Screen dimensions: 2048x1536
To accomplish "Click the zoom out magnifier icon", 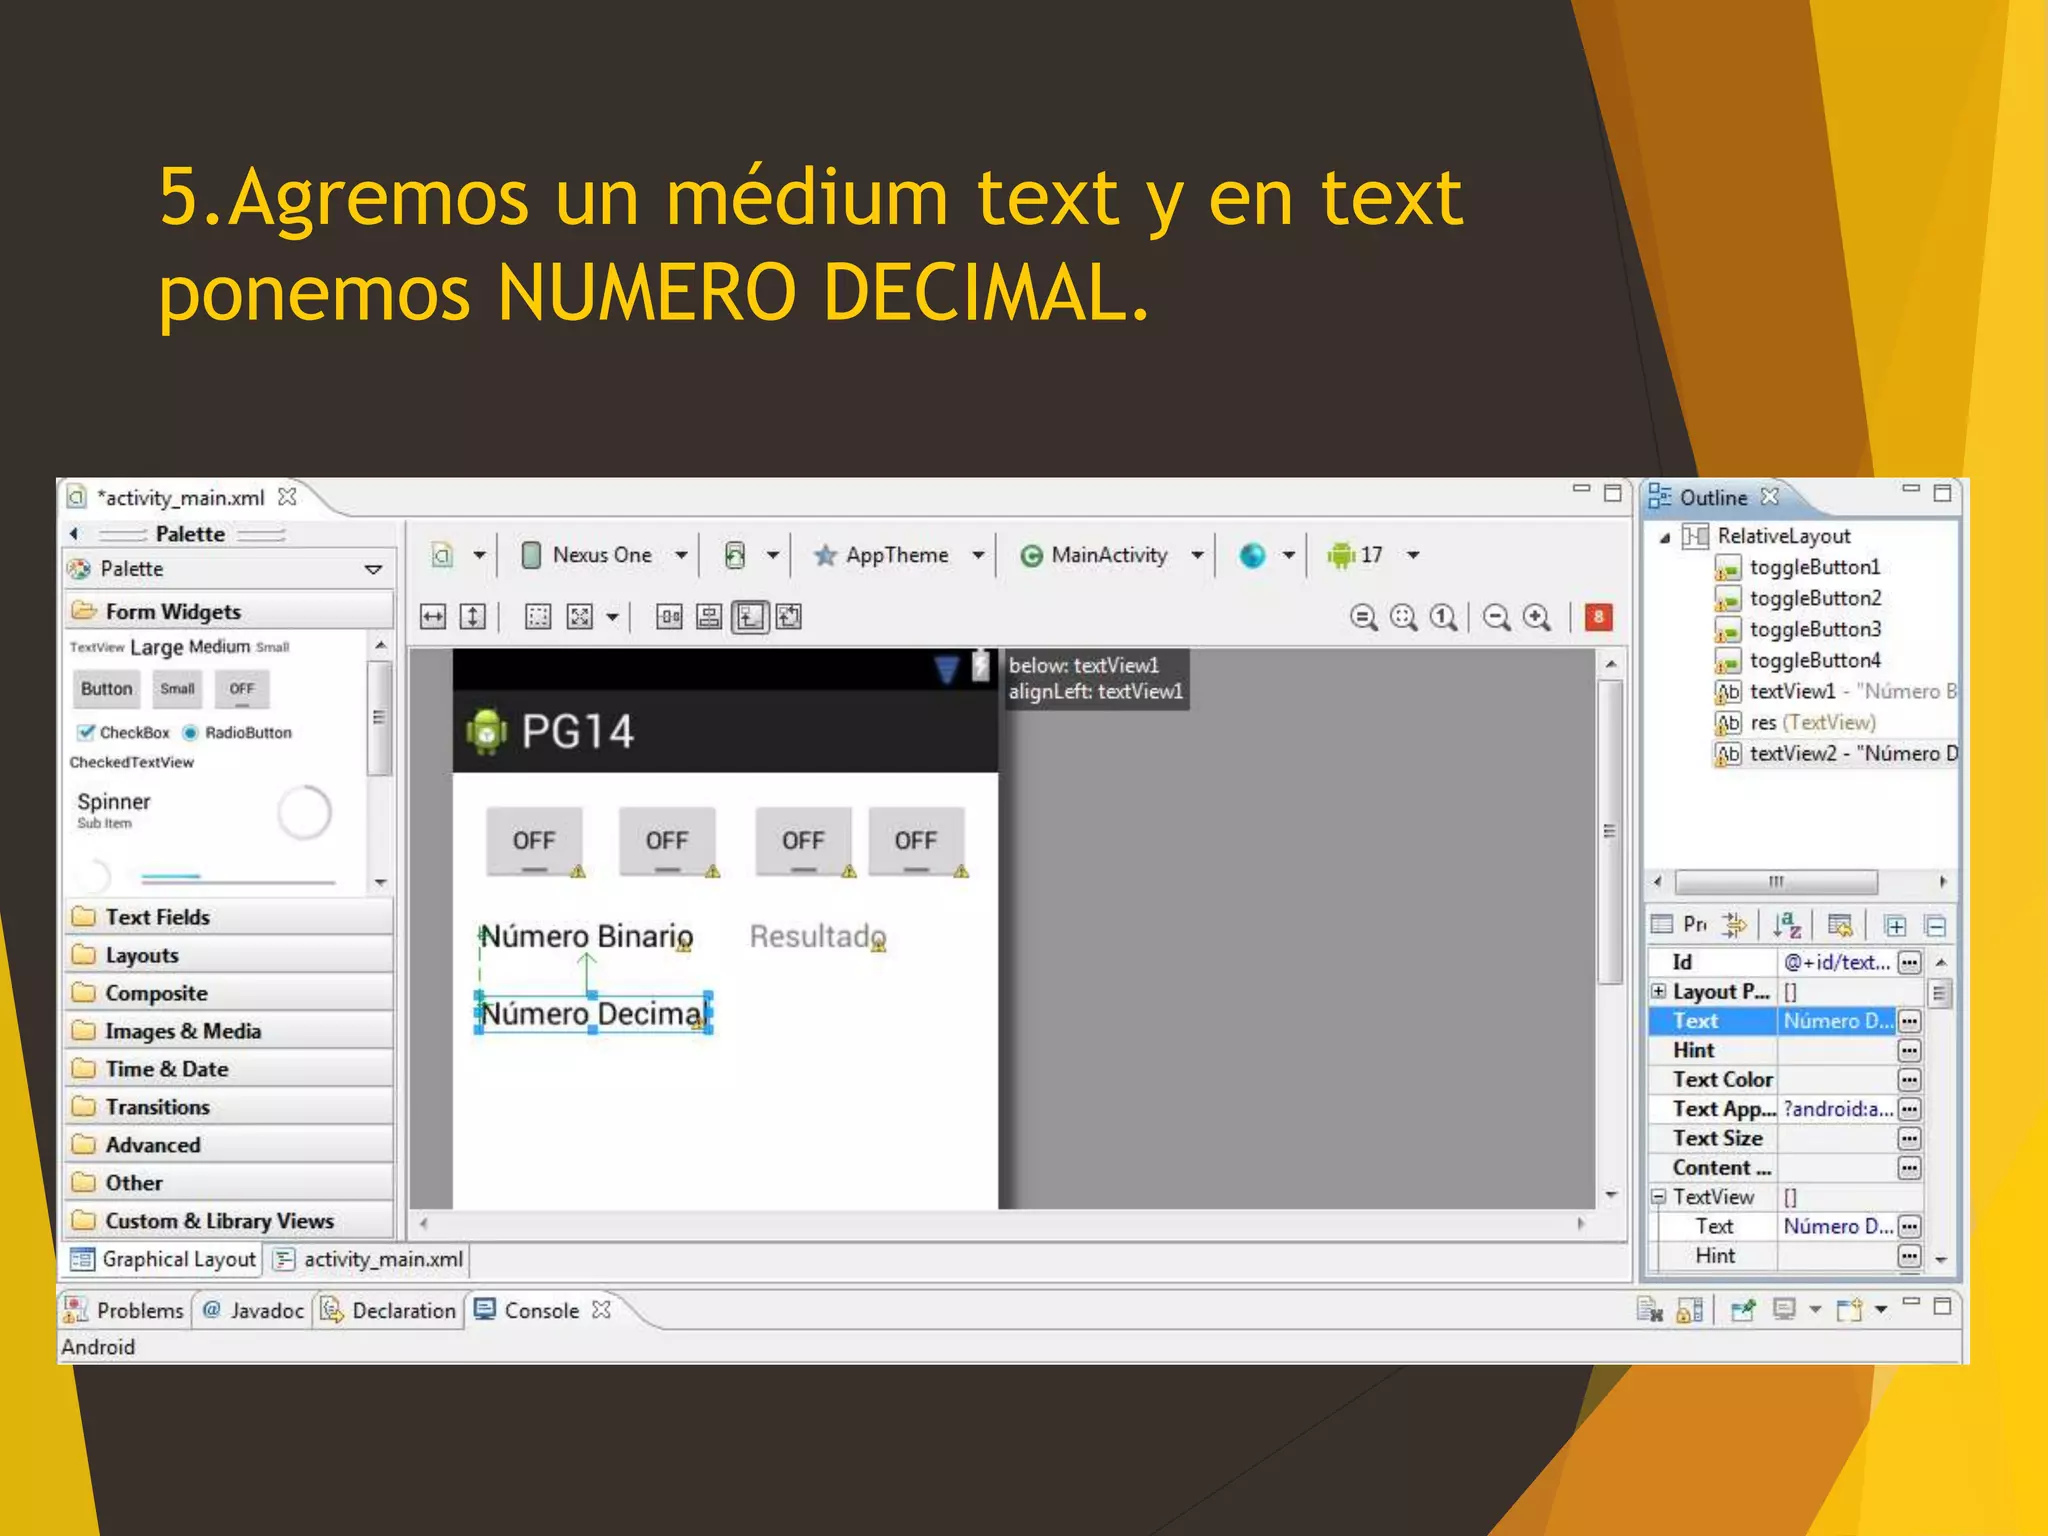I will pyautogui.click(x=1497, y=617).
